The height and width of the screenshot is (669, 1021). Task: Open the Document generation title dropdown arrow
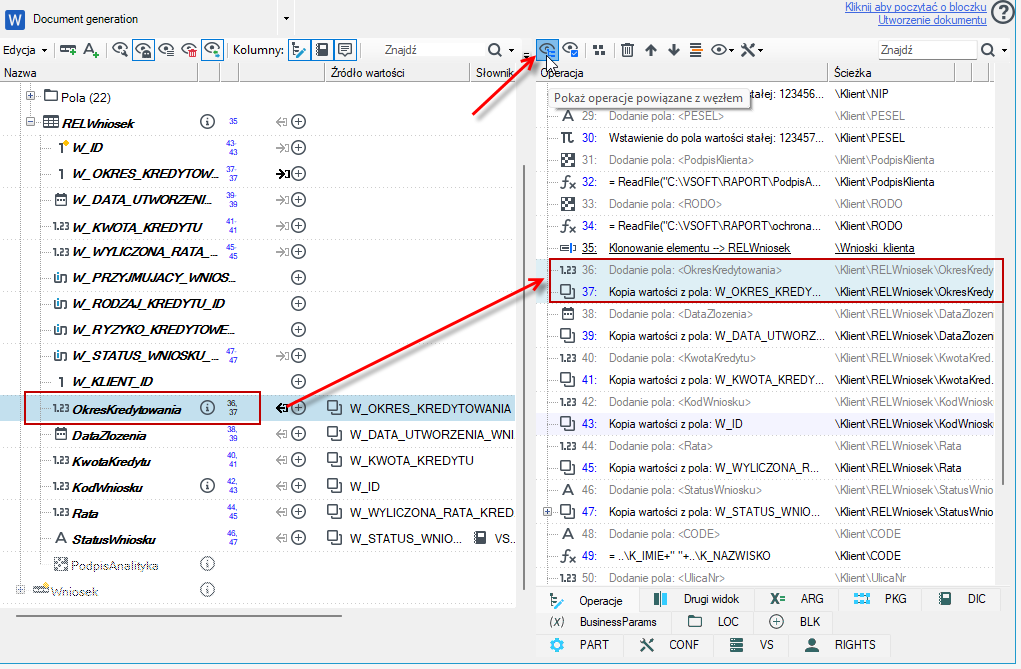click(x=287, y=18)
